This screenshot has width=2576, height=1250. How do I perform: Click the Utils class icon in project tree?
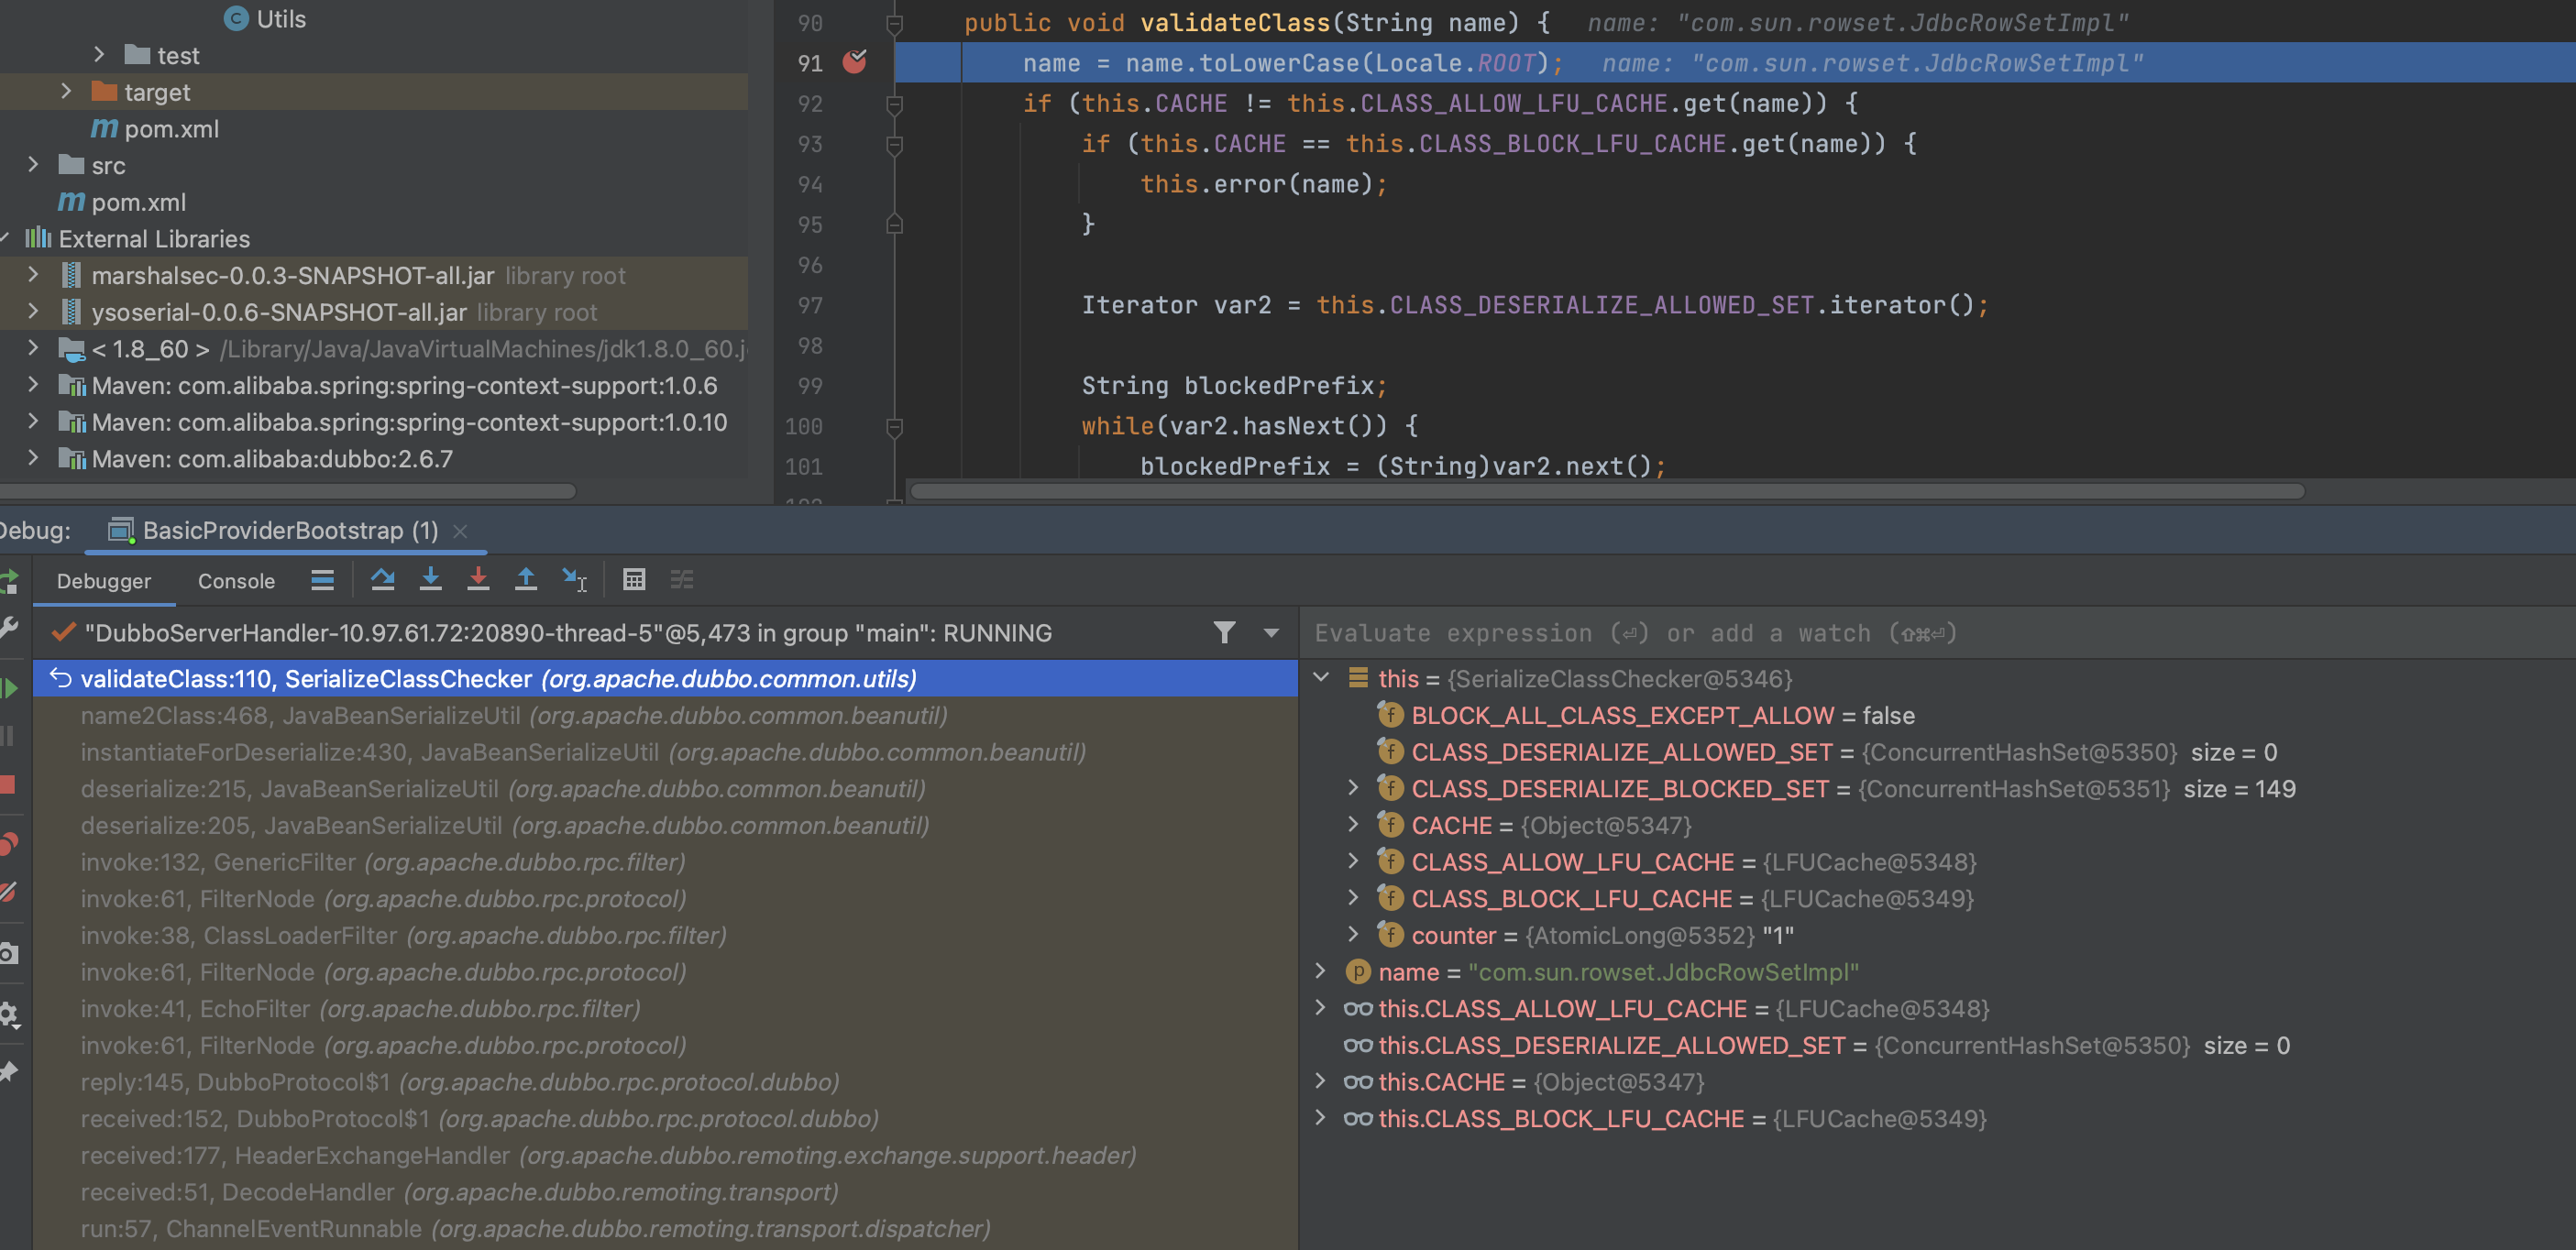236,19
